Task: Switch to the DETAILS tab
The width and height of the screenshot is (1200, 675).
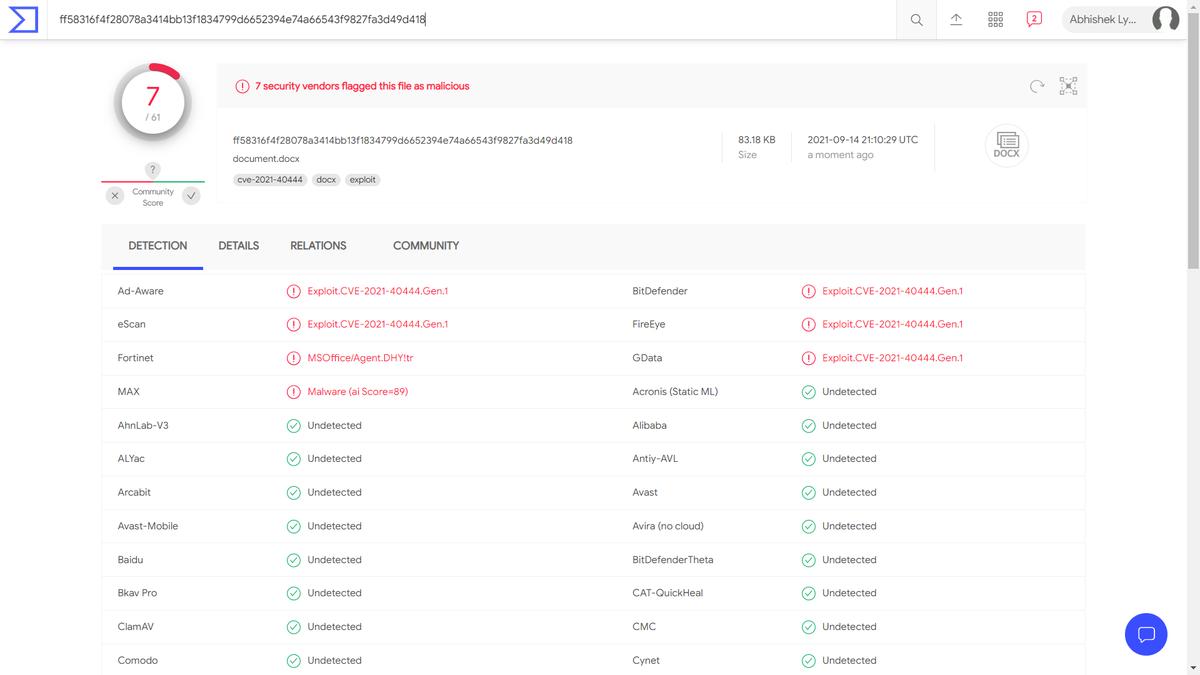Action: pyautogui.click(x=239, y=246)
